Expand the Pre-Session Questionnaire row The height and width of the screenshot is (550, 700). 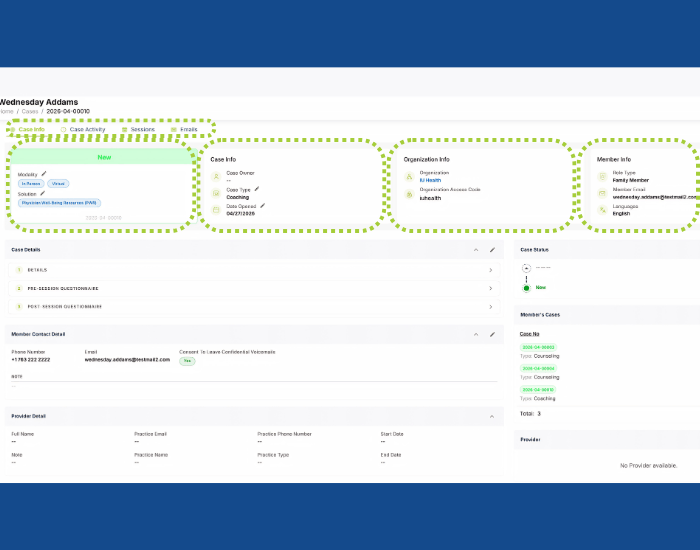coord(254,288)
